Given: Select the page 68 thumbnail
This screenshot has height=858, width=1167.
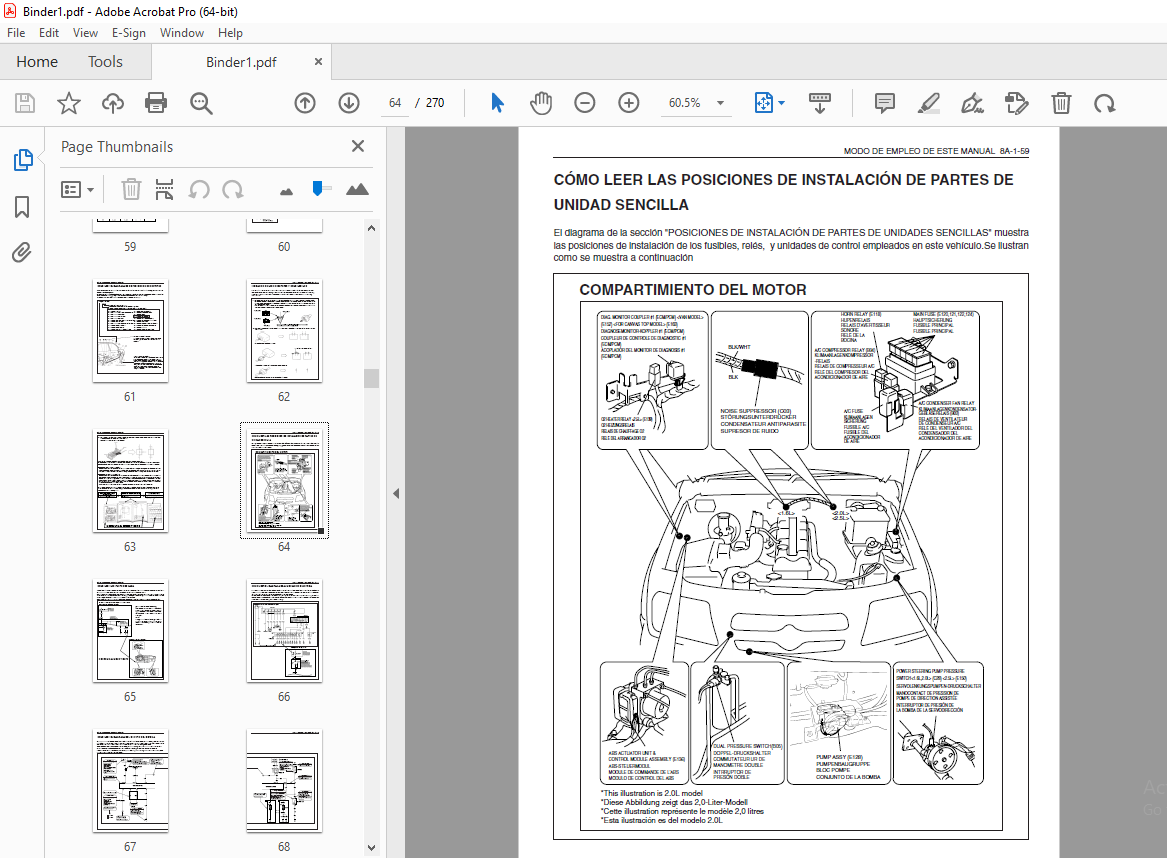Looking at the screenshot, I should (x=284, y=781).
